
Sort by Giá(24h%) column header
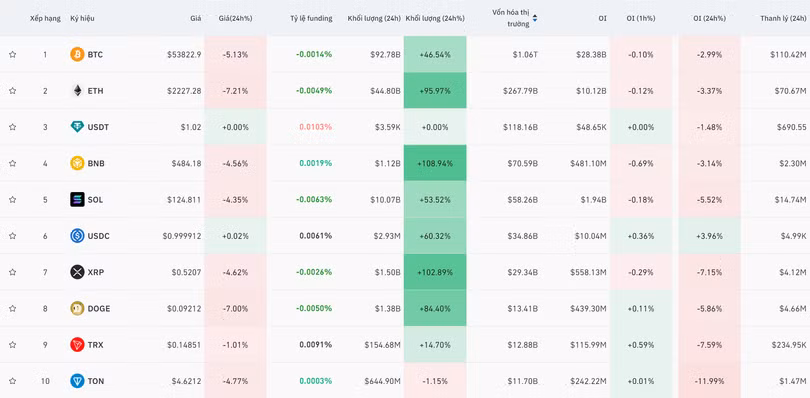pyautogui.click(x=236, y=18)
